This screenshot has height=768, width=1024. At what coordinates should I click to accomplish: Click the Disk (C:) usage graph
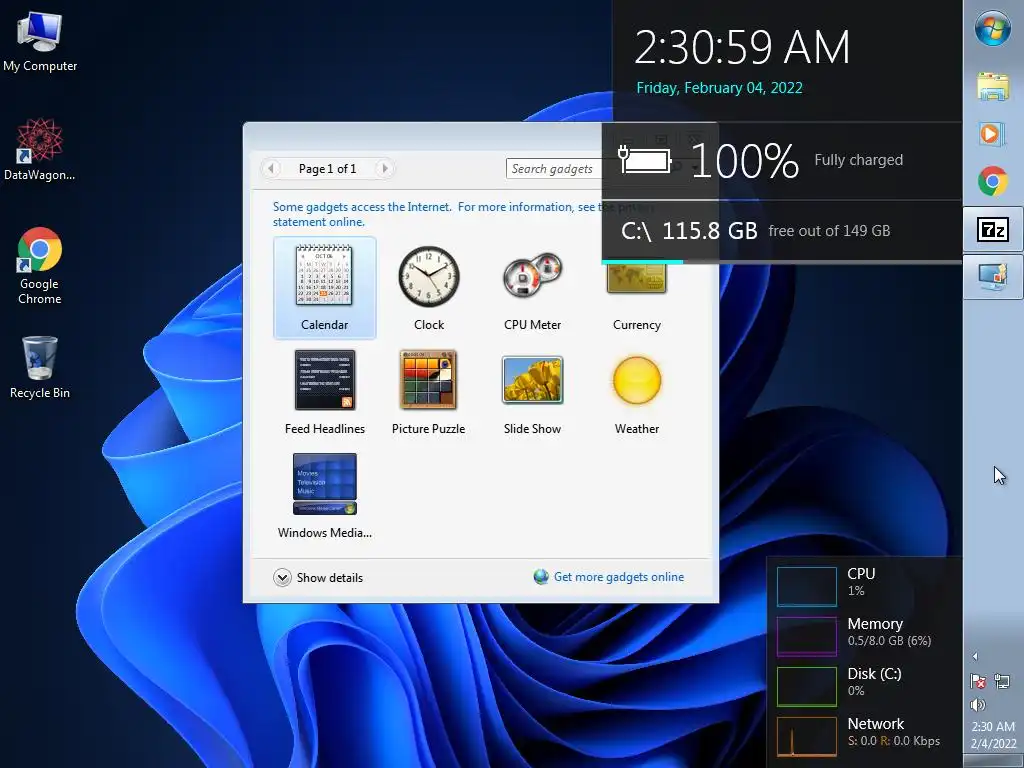click(x=807, y=686)
